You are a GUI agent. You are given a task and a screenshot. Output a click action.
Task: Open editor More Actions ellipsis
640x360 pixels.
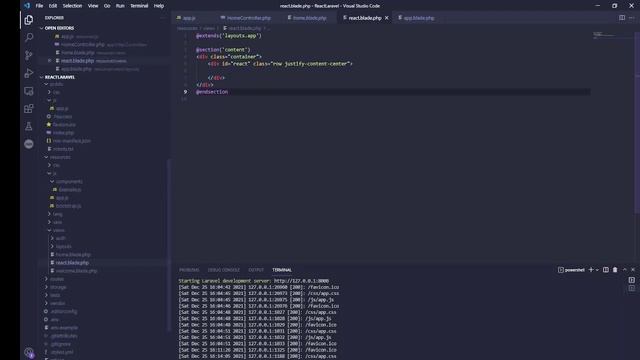(632, 18)
